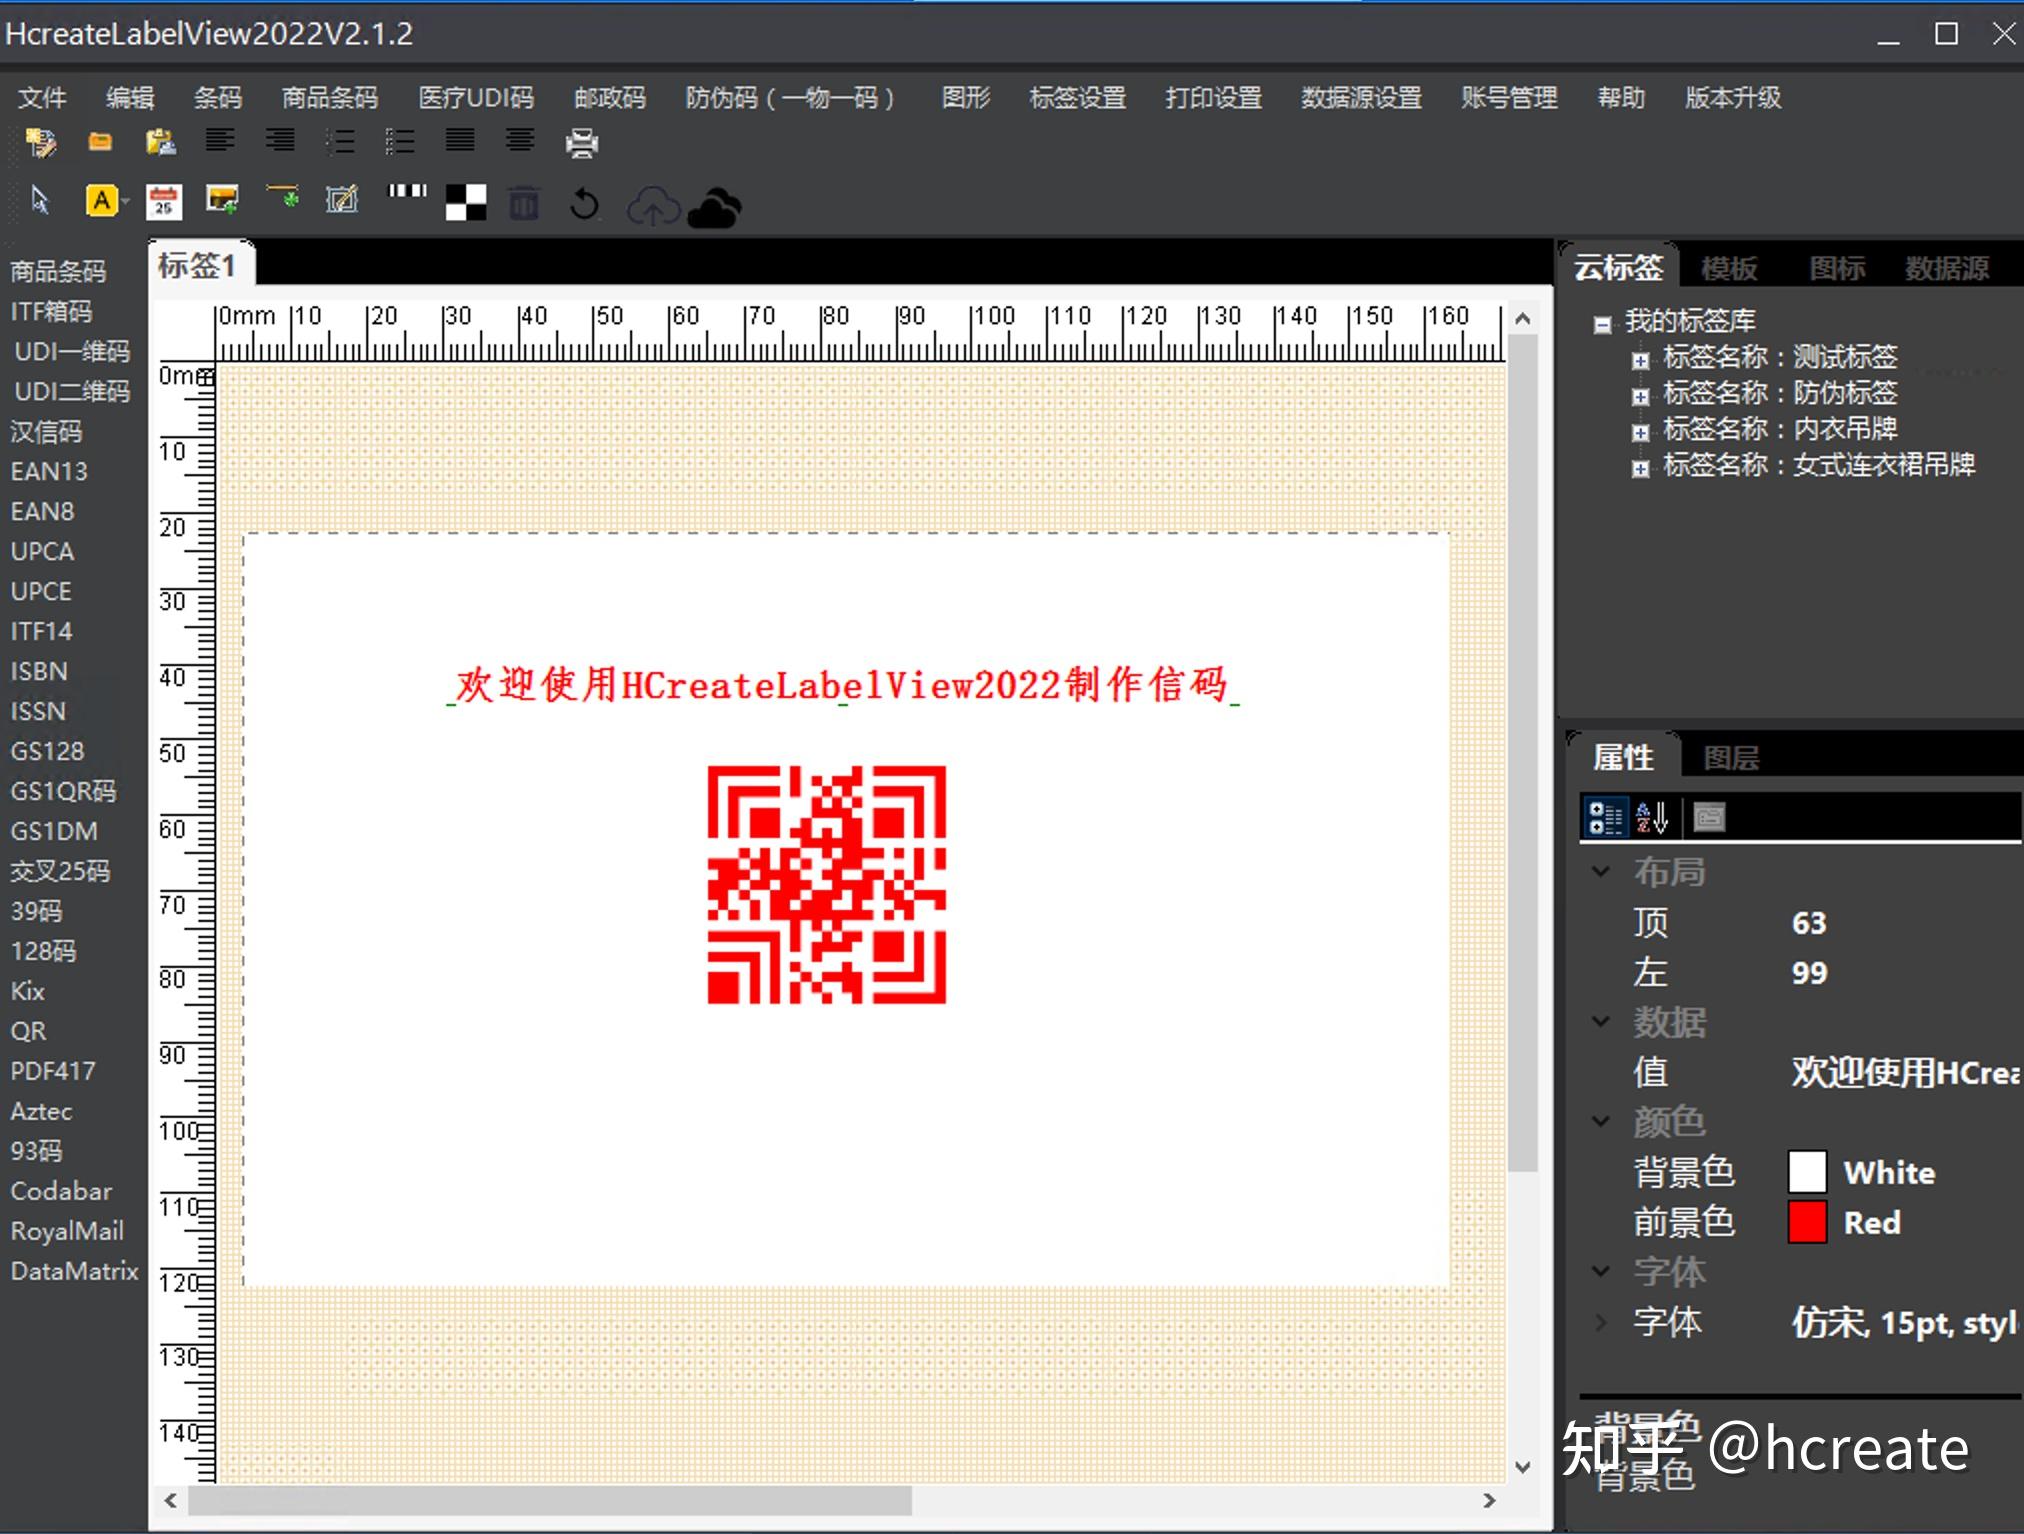The image size is (2024, 1534).
Task: Select the arrow selection tool
Action: pyautogui.click(x=40, y=200)
